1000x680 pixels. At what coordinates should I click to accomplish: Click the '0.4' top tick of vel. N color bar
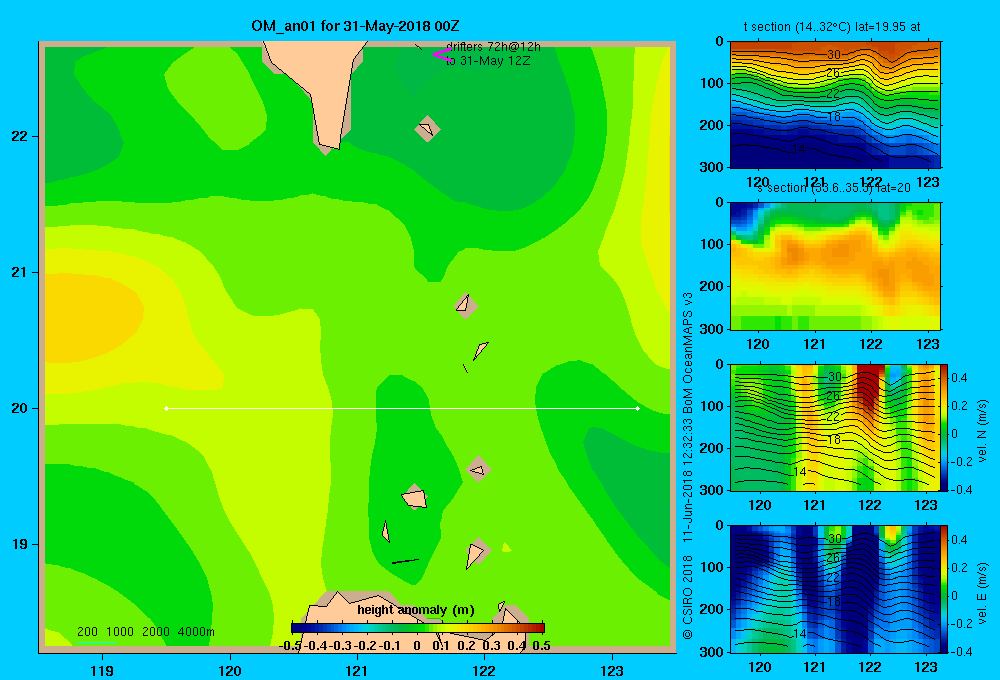pos(959,378)
